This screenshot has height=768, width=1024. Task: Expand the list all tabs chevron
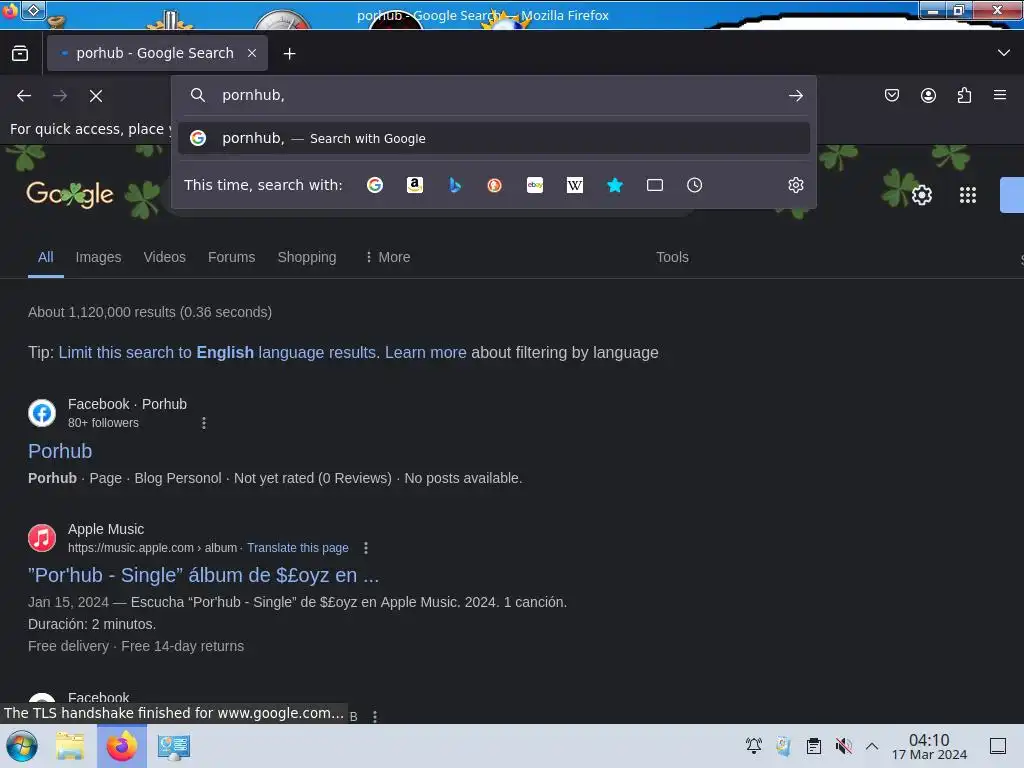point(1004,53)
